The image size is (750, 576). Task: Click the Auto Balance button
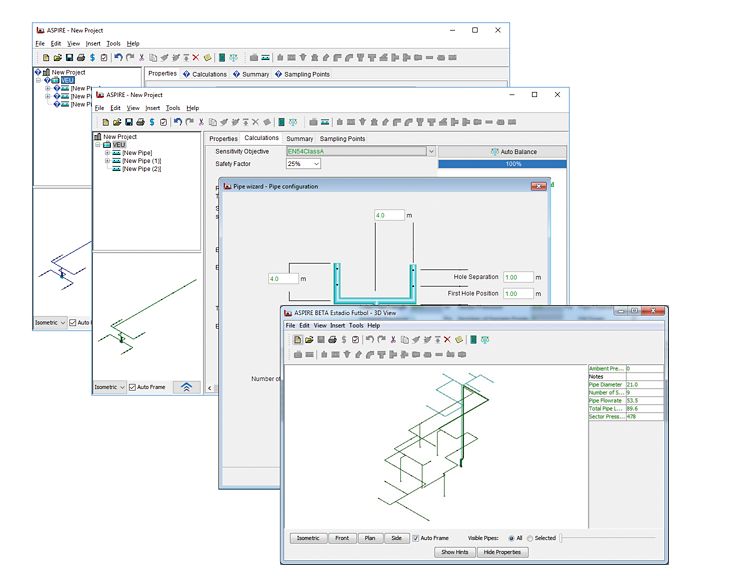(514, 151)
